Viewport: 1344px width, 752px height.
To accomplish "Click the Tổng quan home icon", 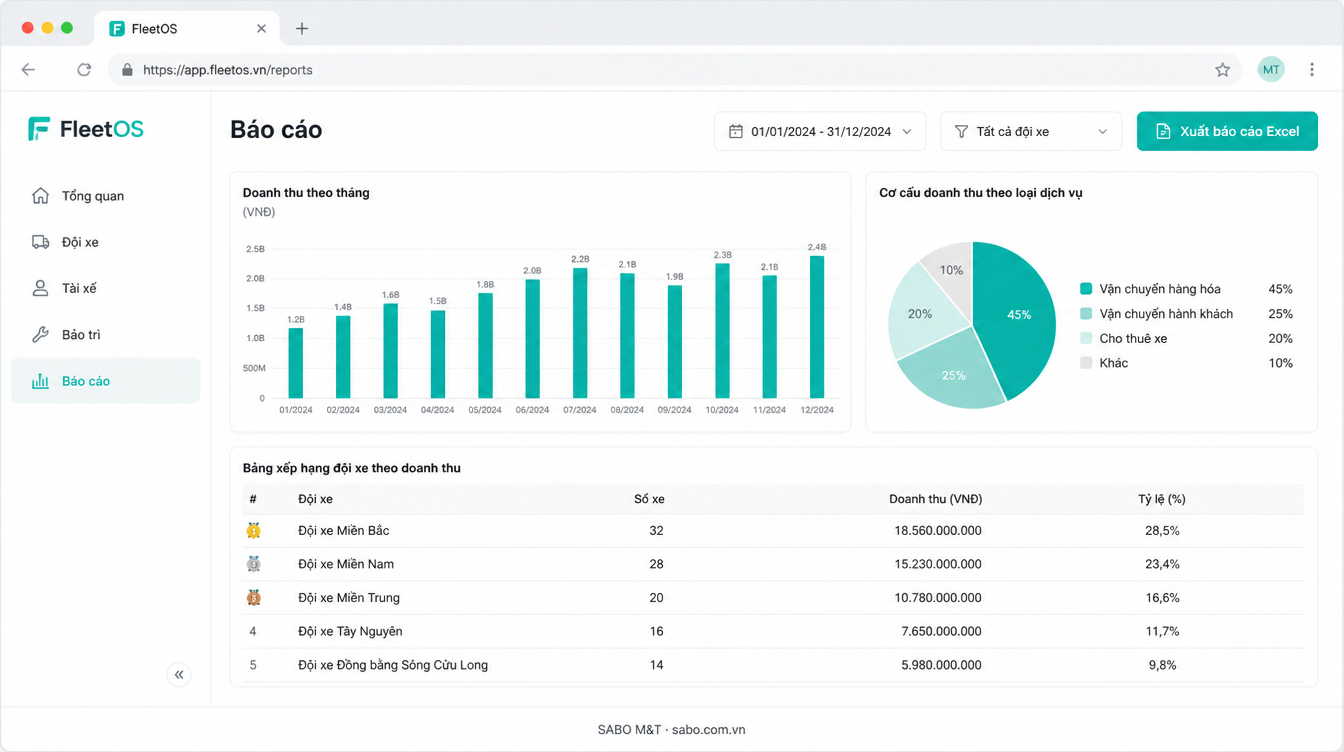I will point(40,196).
